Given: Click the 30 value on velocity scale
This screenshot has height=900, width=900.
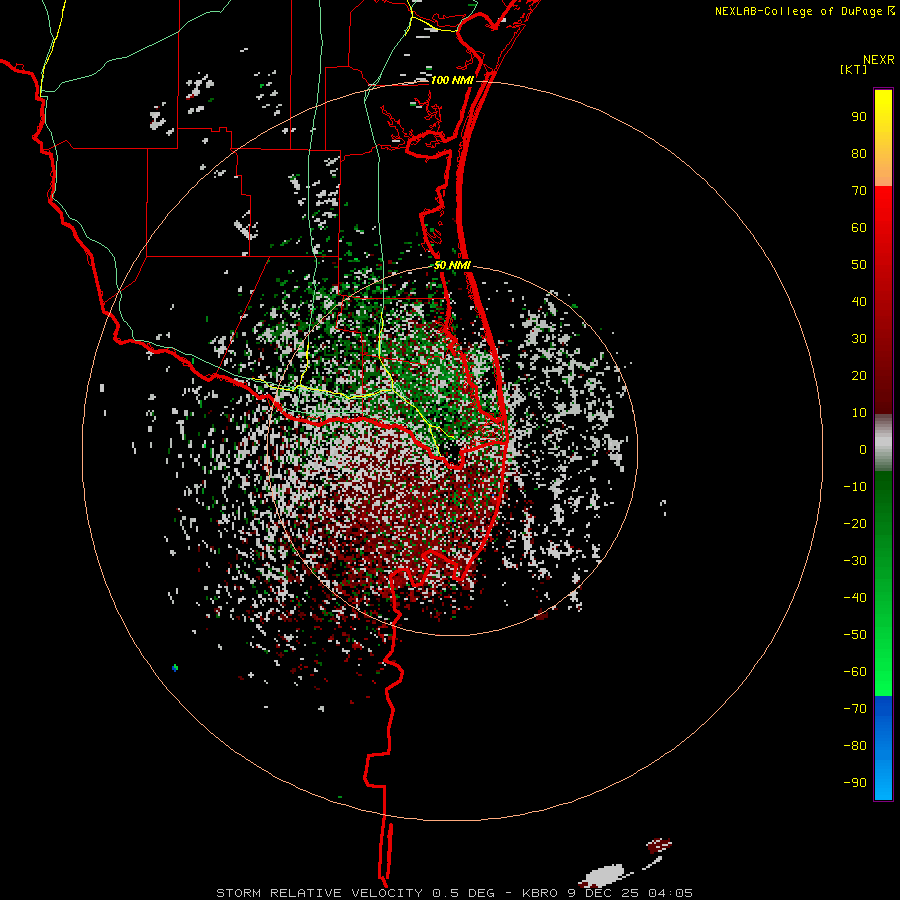Looking at the screenshot, I should [859, 339].
